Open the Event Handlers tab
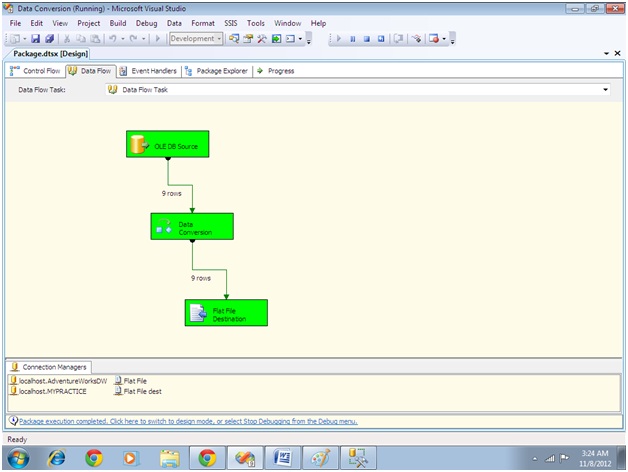The width and height of the screenshot is (628, 472). click(148, 71)
